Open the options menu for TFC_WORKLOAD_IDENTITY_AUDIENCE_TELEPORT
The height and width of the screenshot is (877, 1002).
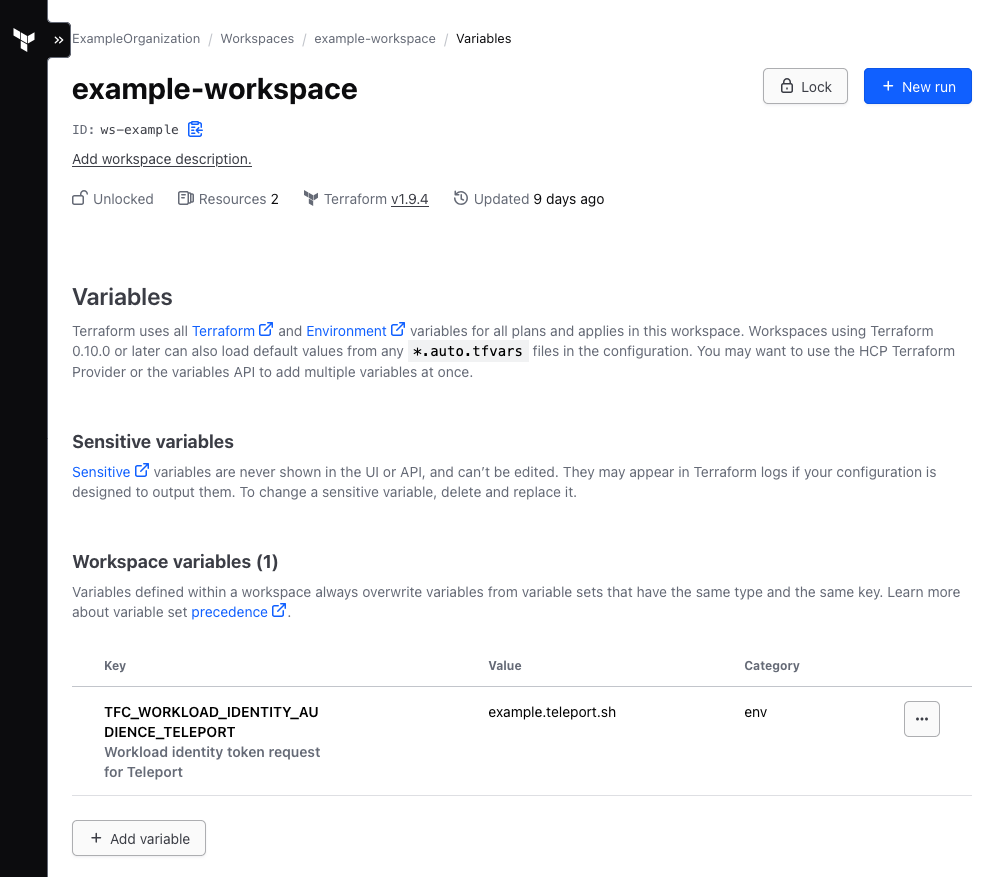pyautogui.click(x=921, y=718)
